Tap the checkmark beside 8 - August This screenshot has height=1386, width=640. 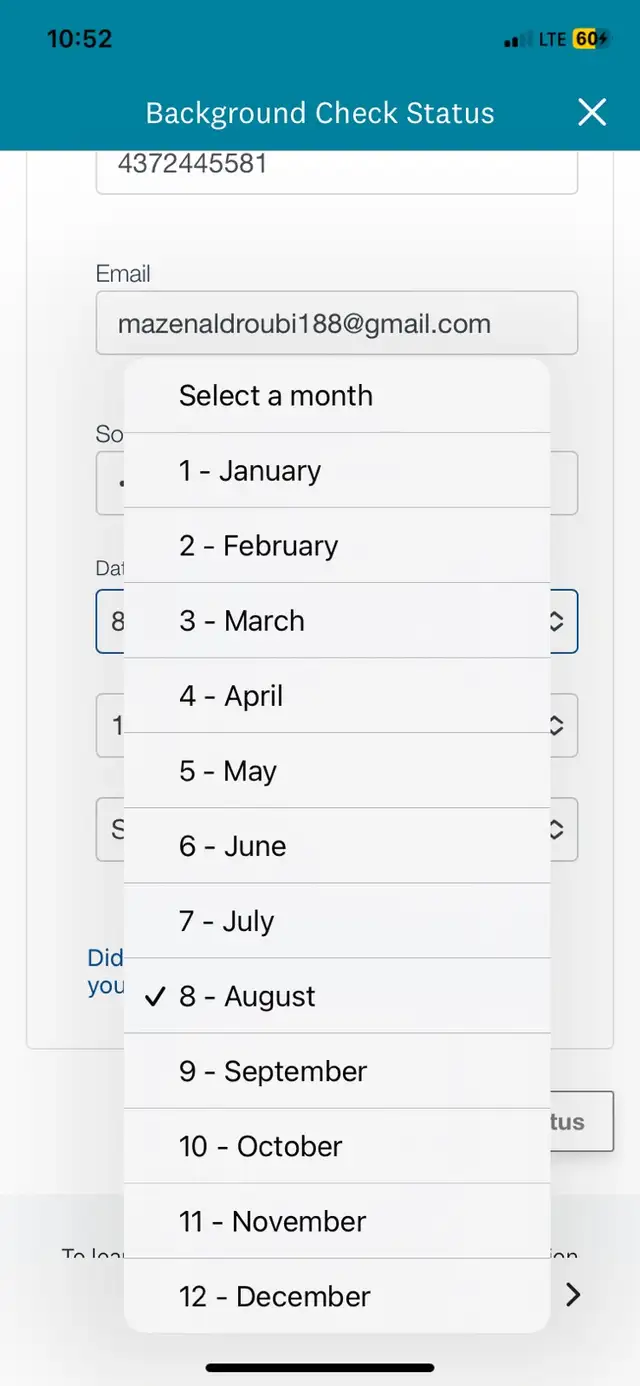(155, 996)
